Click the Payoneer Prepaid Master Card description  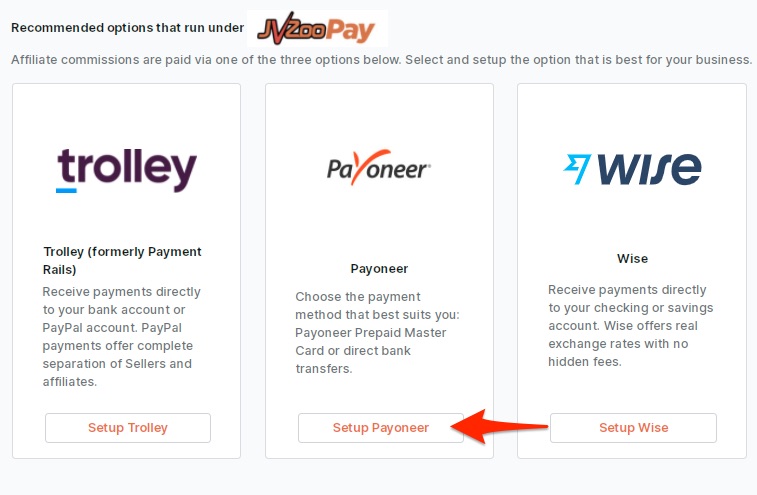click(377, 333)
